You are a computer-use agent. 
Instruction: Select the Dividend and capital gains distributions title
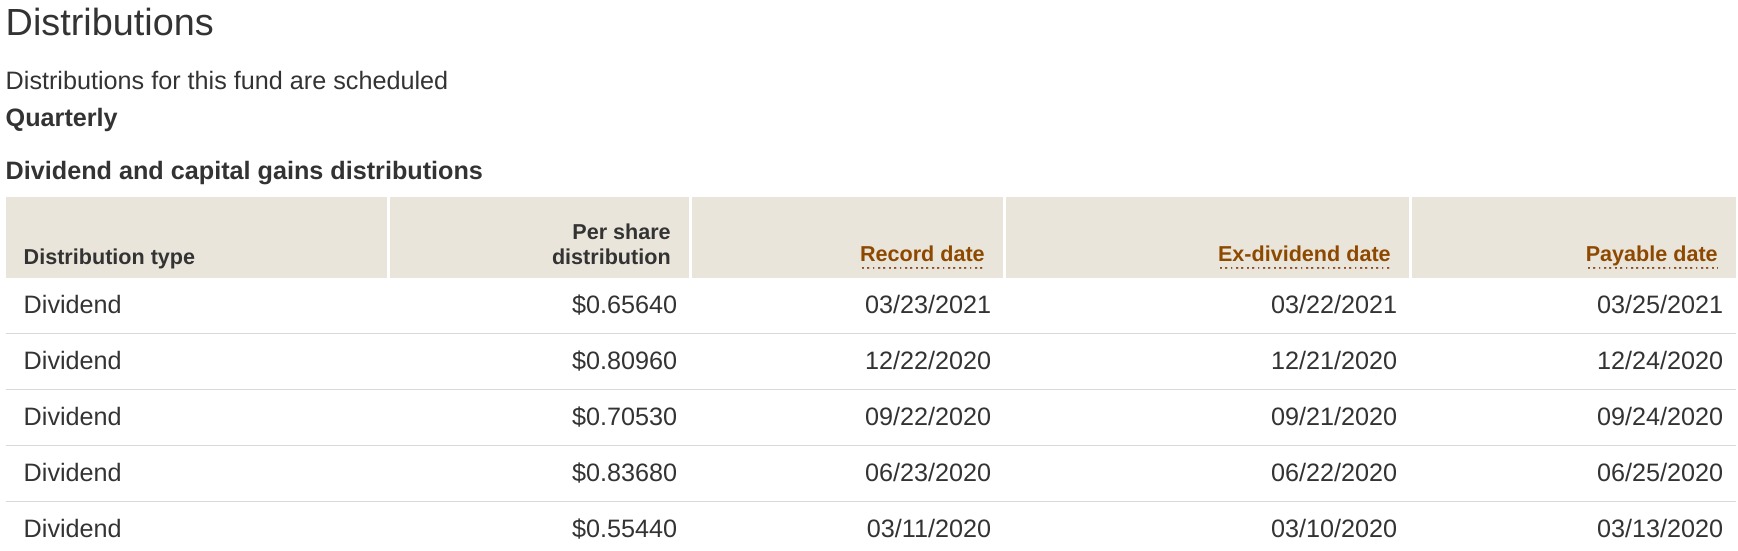point(244,171)
